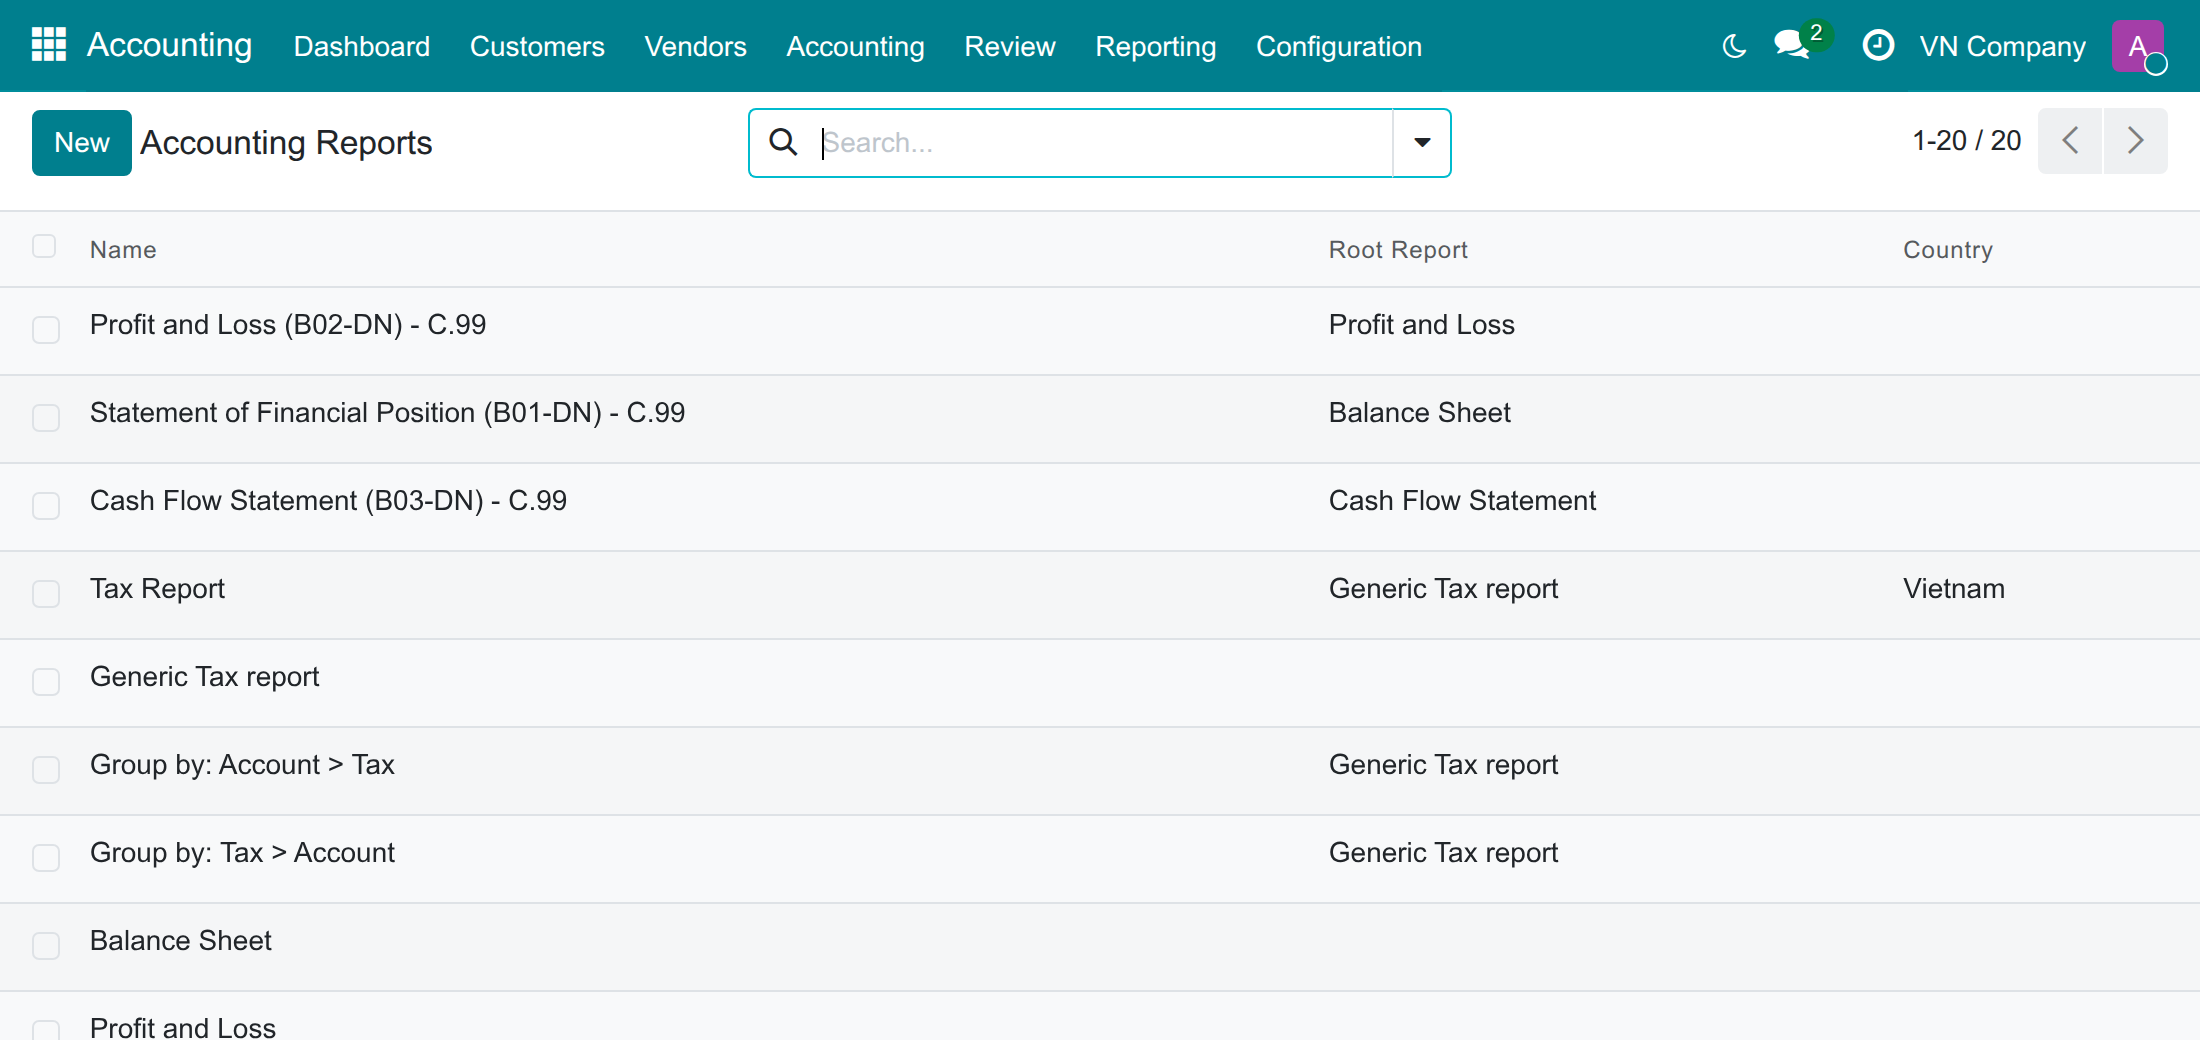The width and height of the screenshot is (2200, 1040).
Task: Open the VN Company switcher
Action: (2002, 46)
